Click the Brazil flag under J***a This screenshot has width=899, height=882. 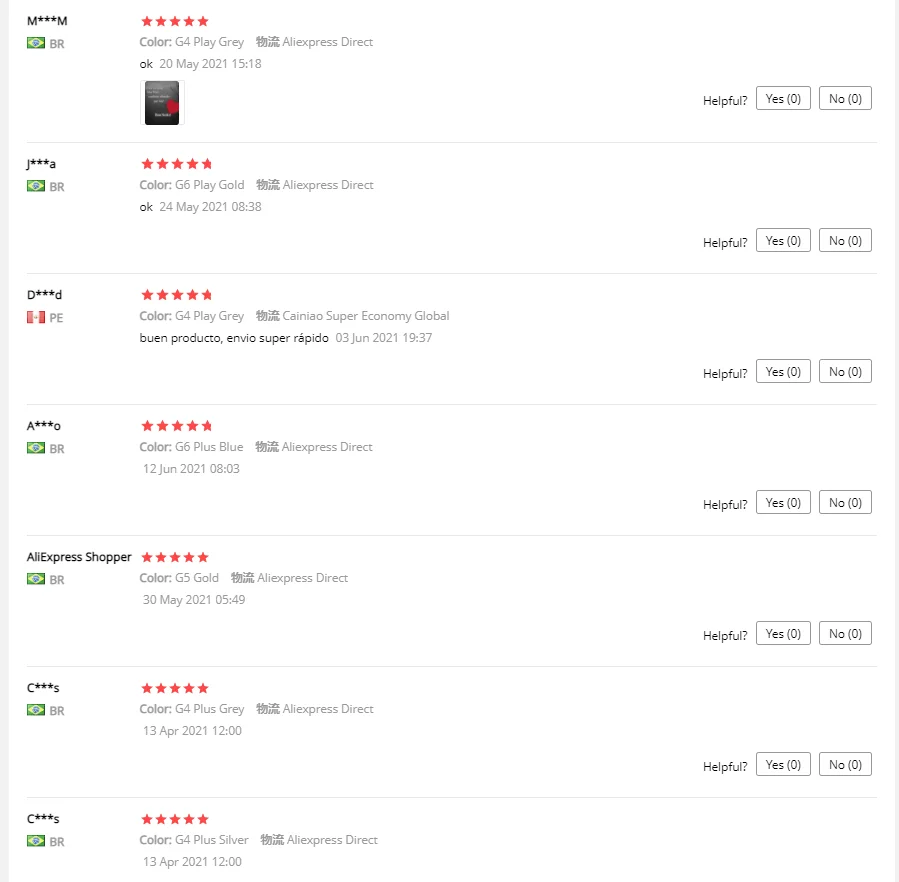pyautogui.click(x=36, y=186)
